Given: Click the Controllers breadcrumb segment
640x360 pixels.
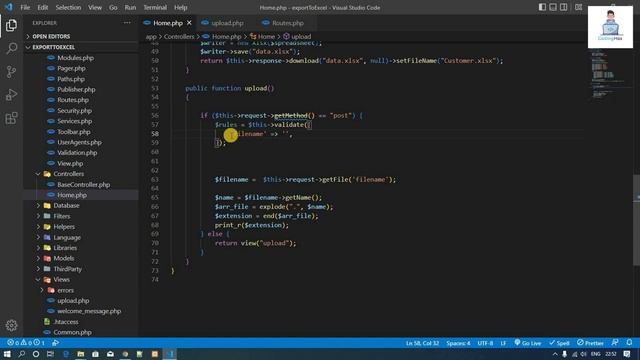Looking at the screenshot, I should pos(179,36).
